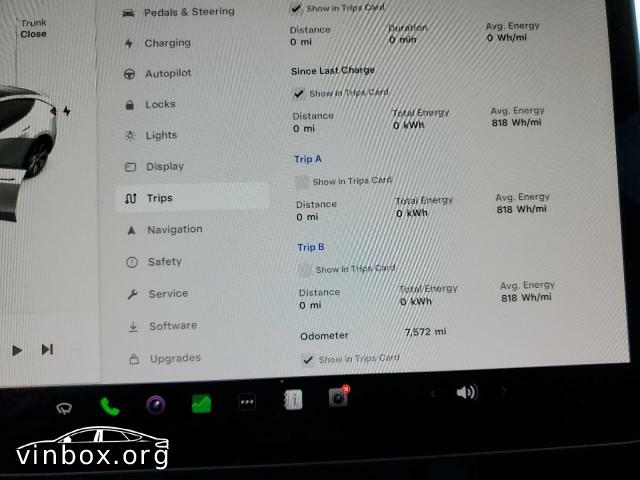Uncheck Since Last Charge Show in Trips Card

[x=298, y=94]
